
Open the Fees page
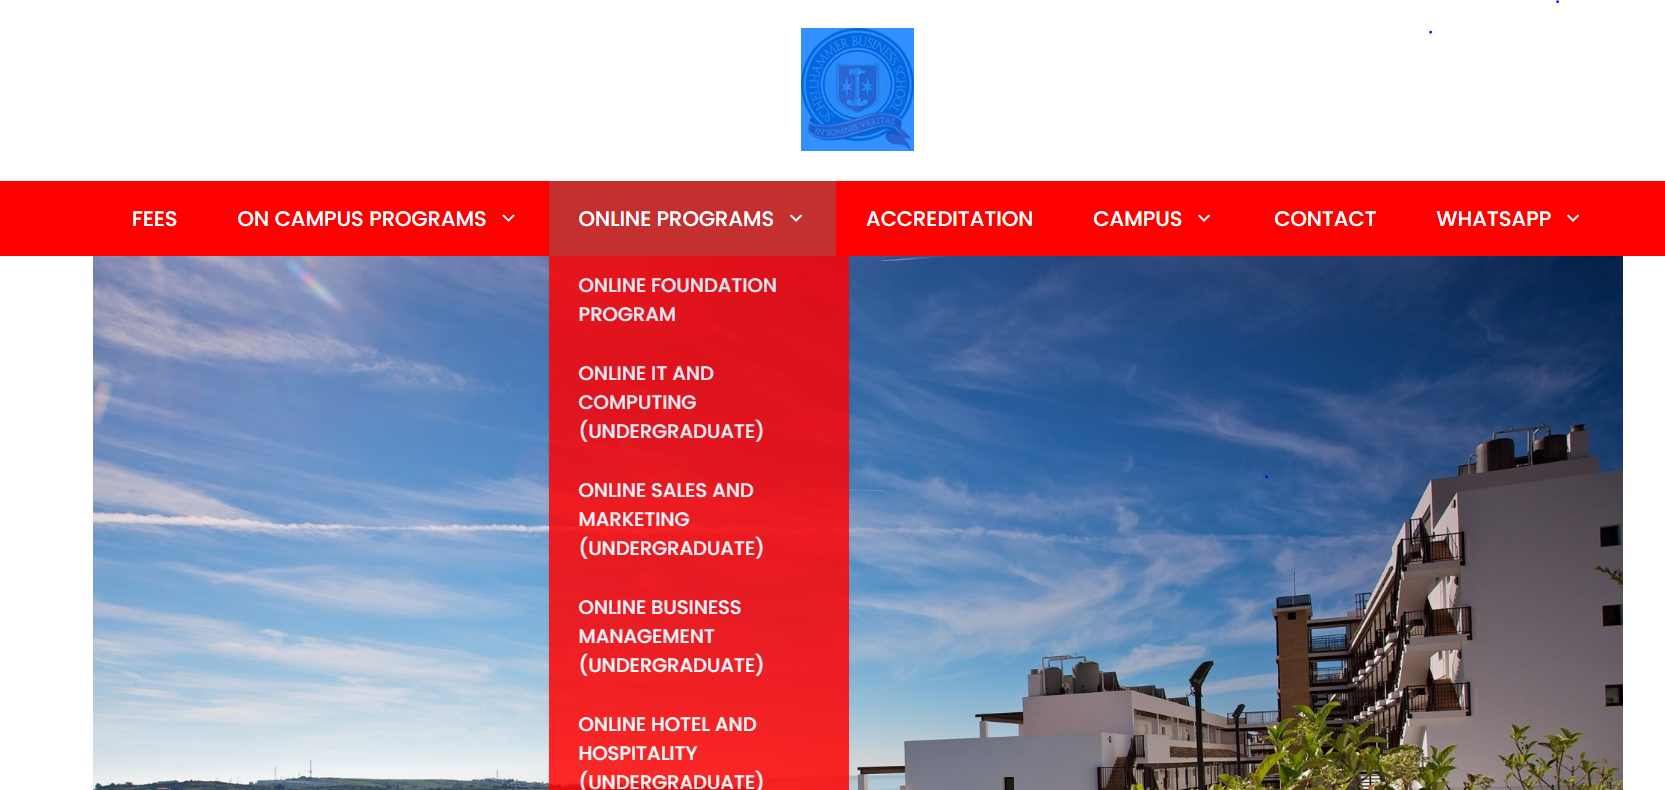pyautogui.click(x=154, y=219)
